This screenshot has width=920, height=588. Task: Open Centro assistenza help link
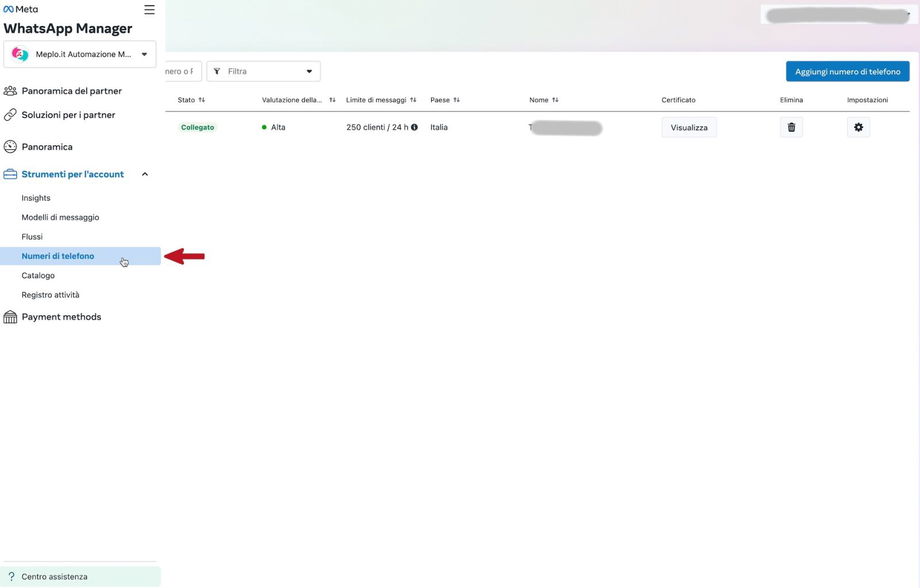(x=55, y=577)
